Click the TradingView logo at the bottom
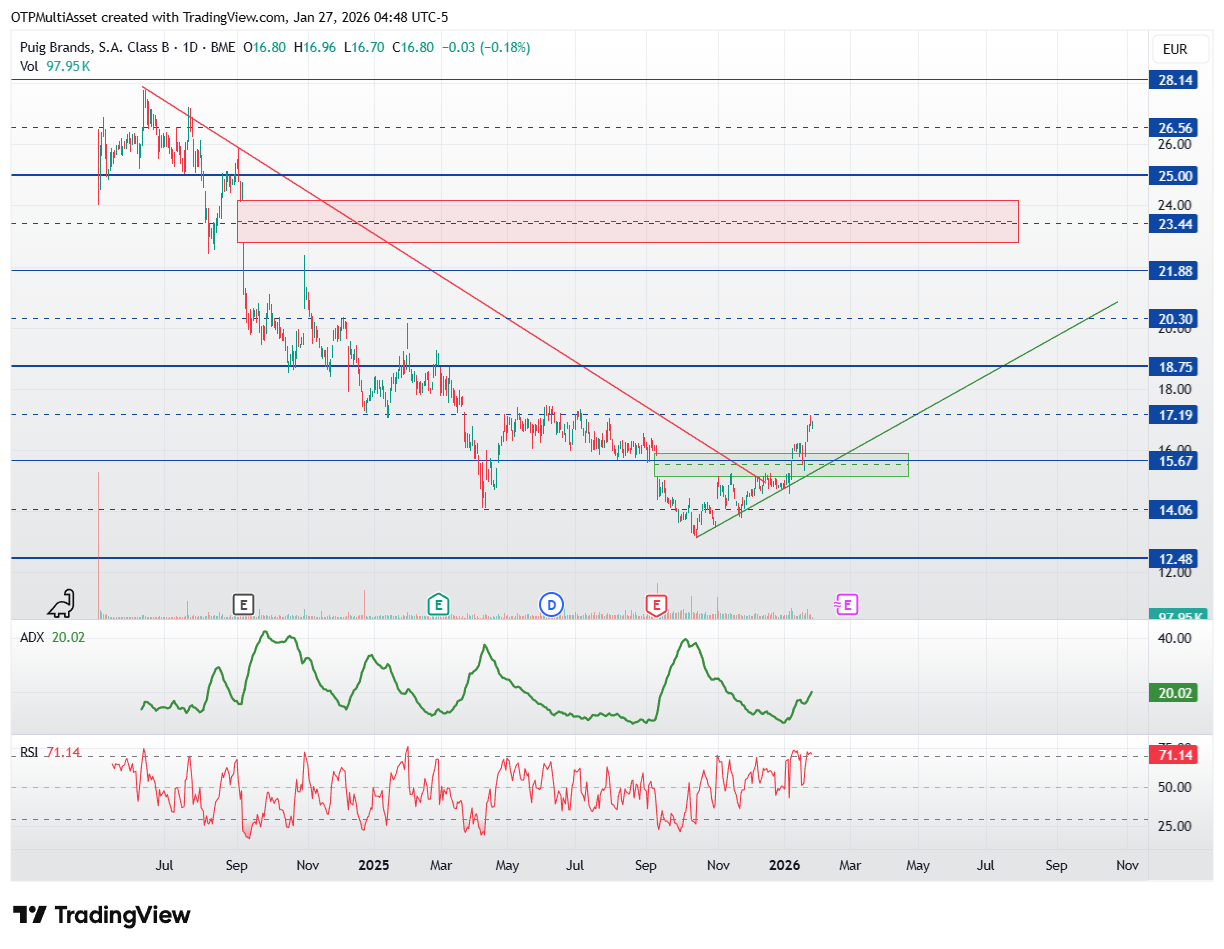This screenshot has width=1224, height=949. pos(102,914)
